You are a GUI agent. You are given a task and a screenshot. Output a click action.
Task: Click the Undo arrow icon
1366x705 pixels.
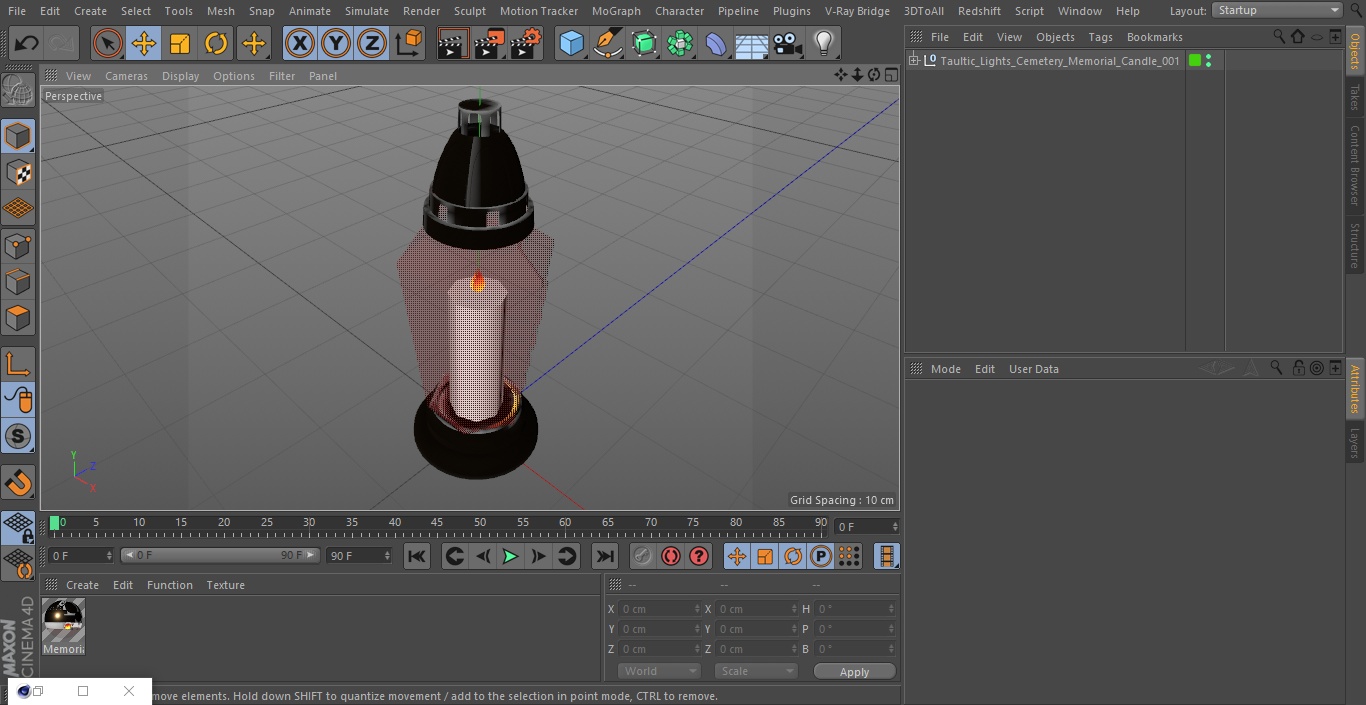(x=27, y=44)
